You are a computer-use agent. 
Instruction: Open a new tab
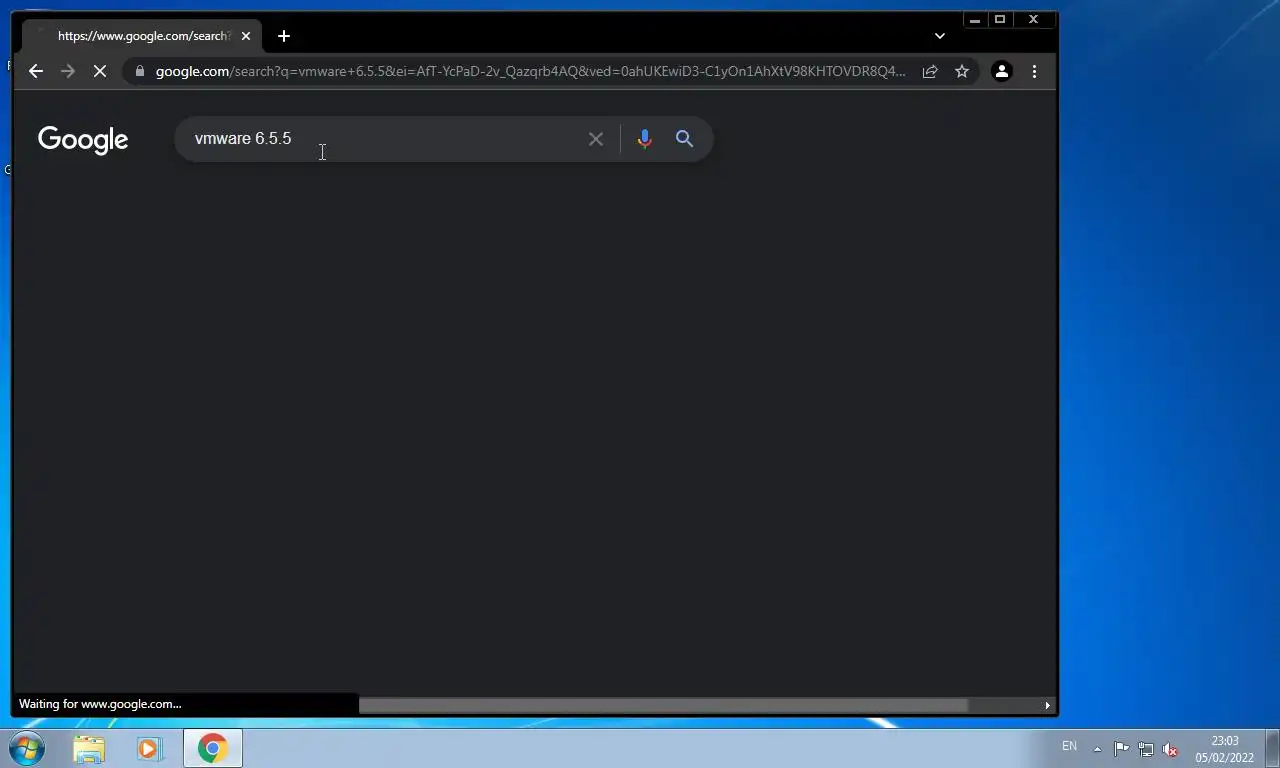(284, 36)
